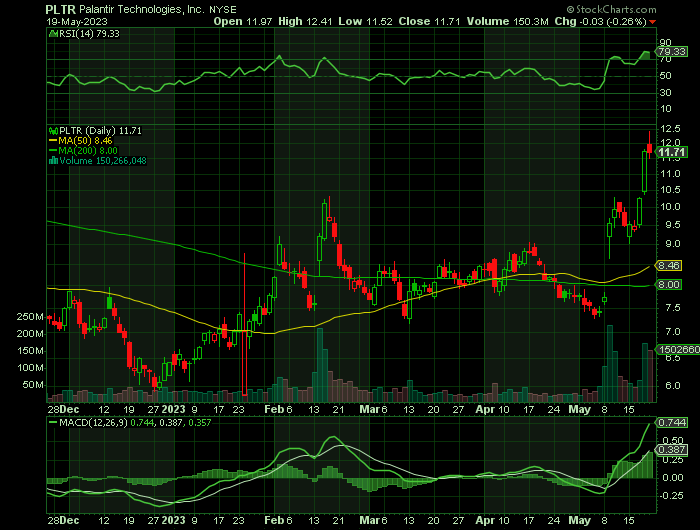Click the Close 11.71 value in header
Viewport: 700px width, 530px height.
[429, 21]
